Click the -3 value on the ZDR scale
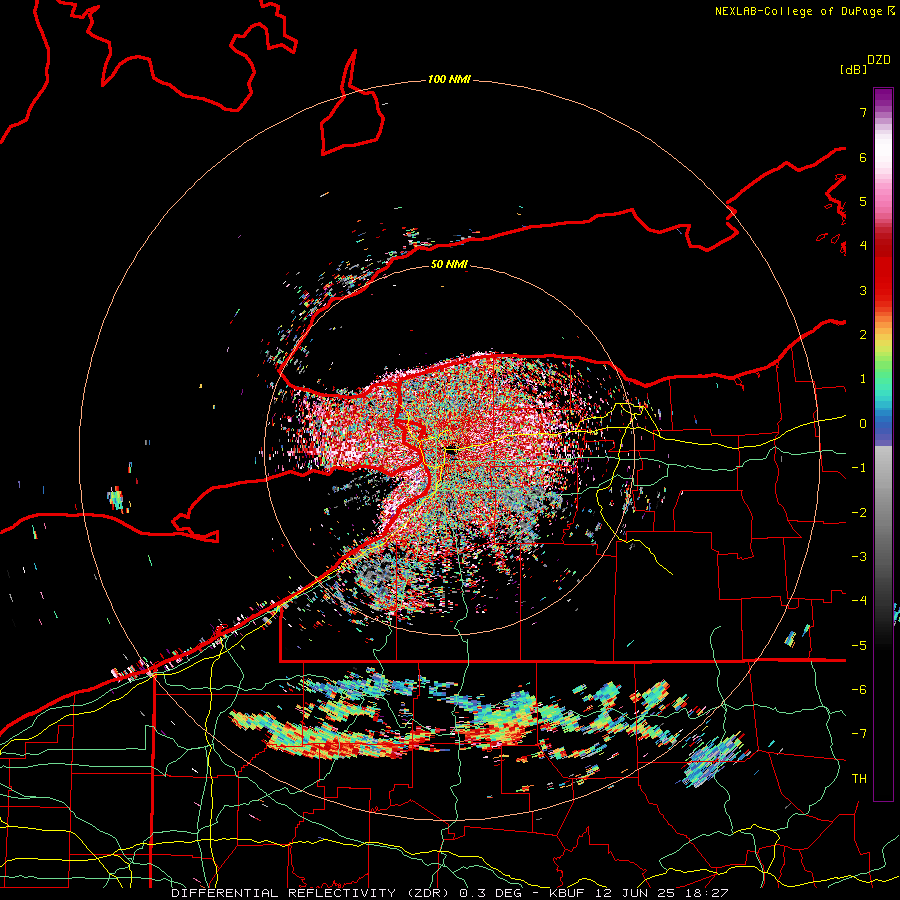The height and width of the screenshot is (900, 900). click(x=859, y=557)
